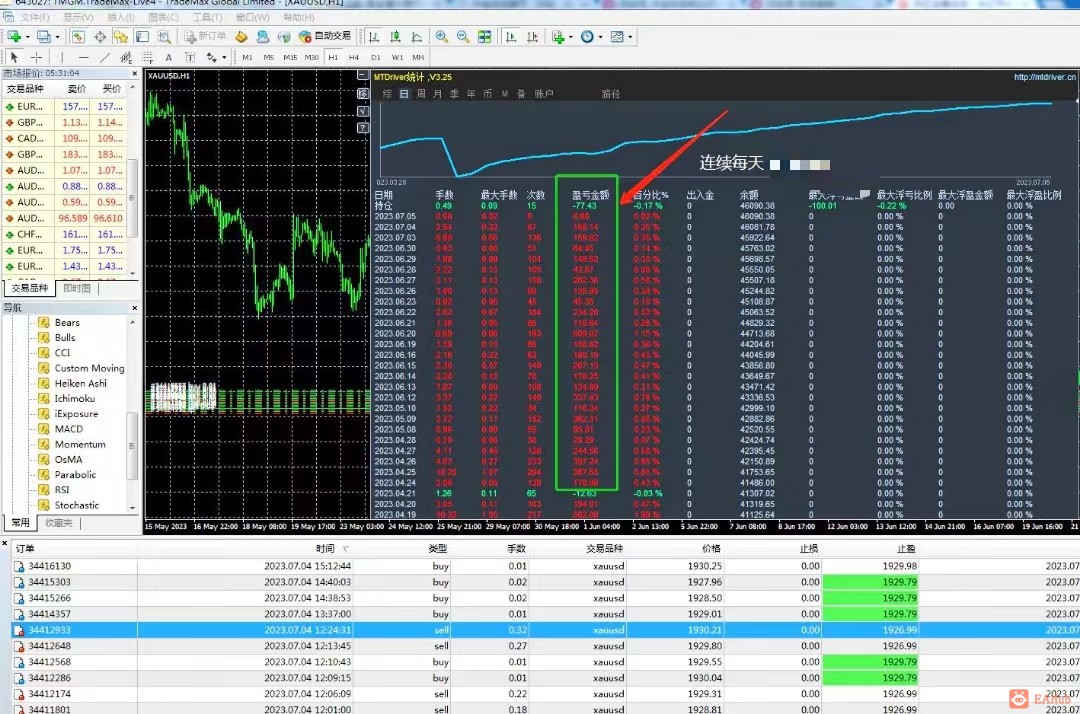This screenshot has width=1080, height=714.
Task: Switch to the M5 timeframe
Action: [269, 57]
